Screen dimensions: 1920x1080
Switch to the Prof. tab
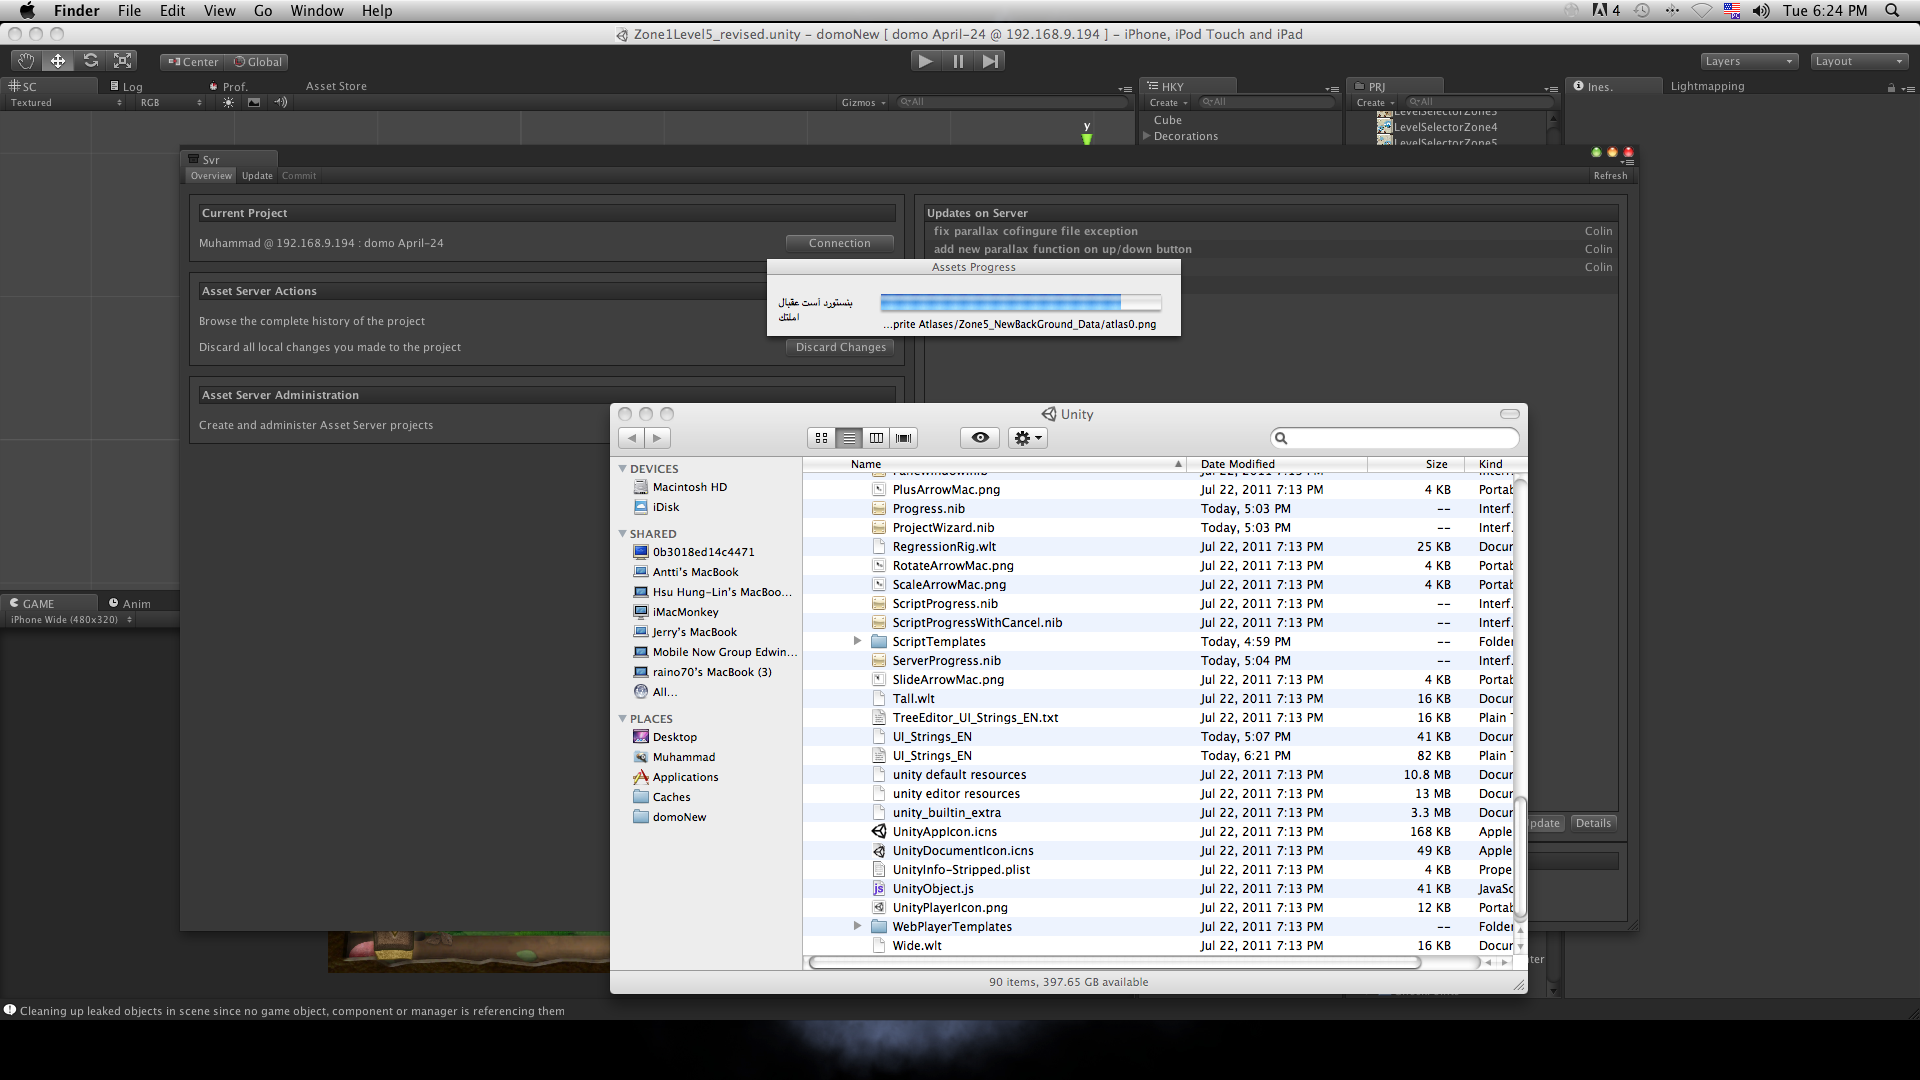coord(230,86)
